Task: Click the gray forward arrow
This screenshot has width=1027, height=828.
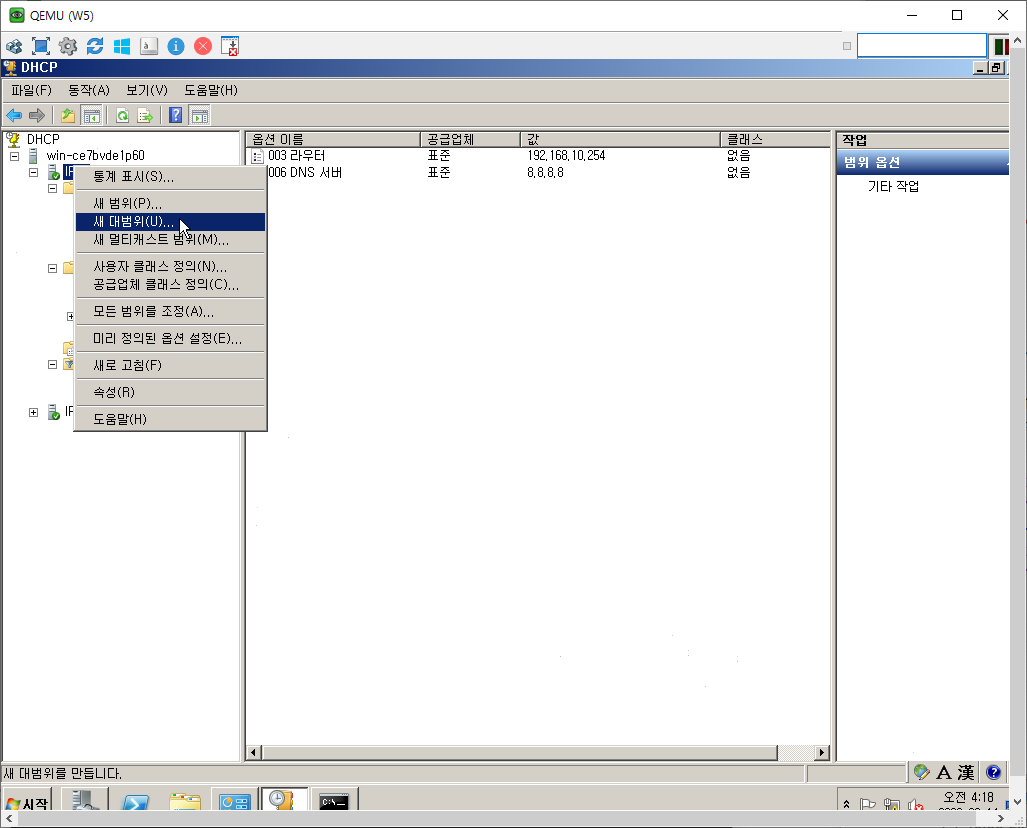Action: click(x=37, y=115)
